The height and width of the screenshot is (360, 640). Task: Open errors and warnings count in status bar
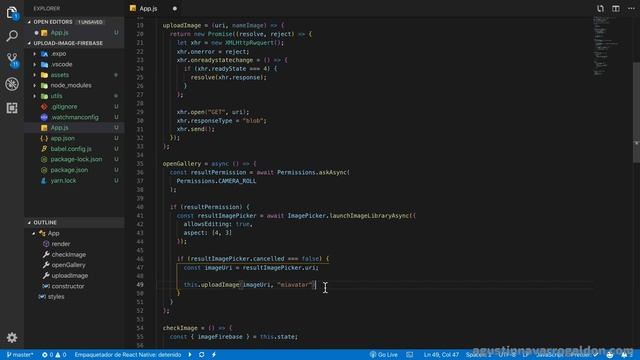click(54, 355)
